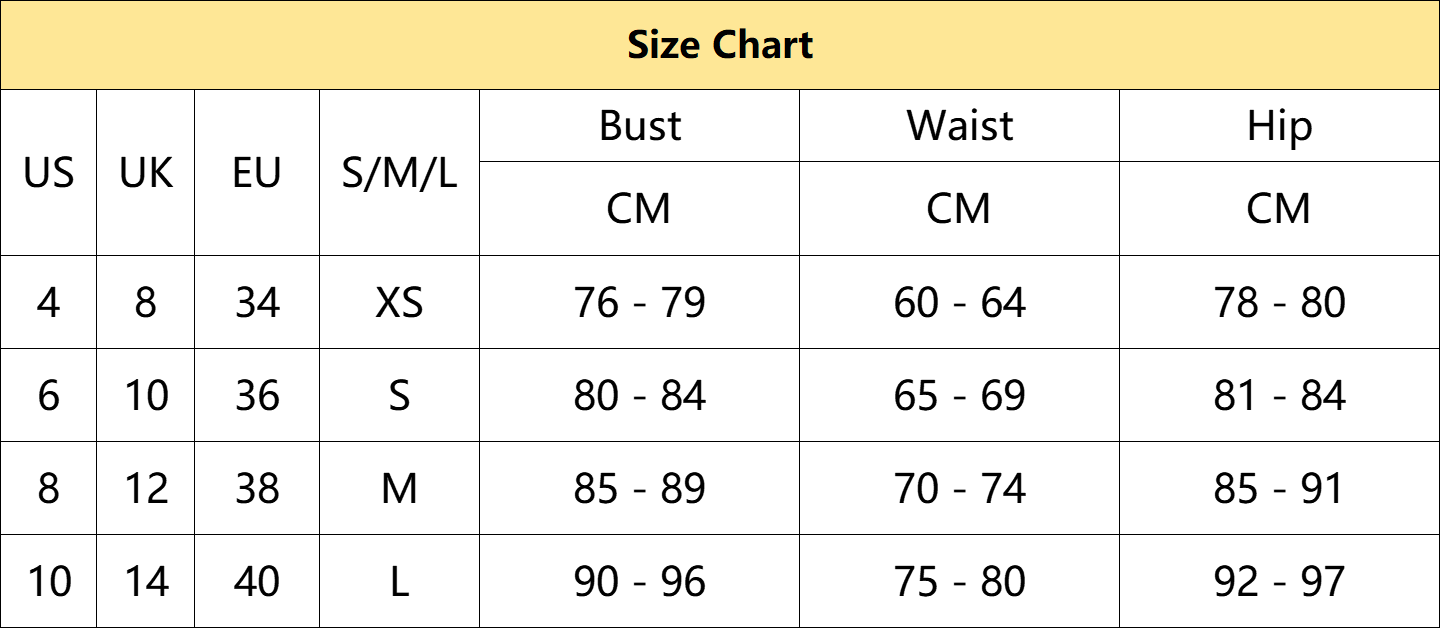The image size is (1440, 629).
Task: Click bust measurement 90 - 96
Action: [x=639, y=581]
